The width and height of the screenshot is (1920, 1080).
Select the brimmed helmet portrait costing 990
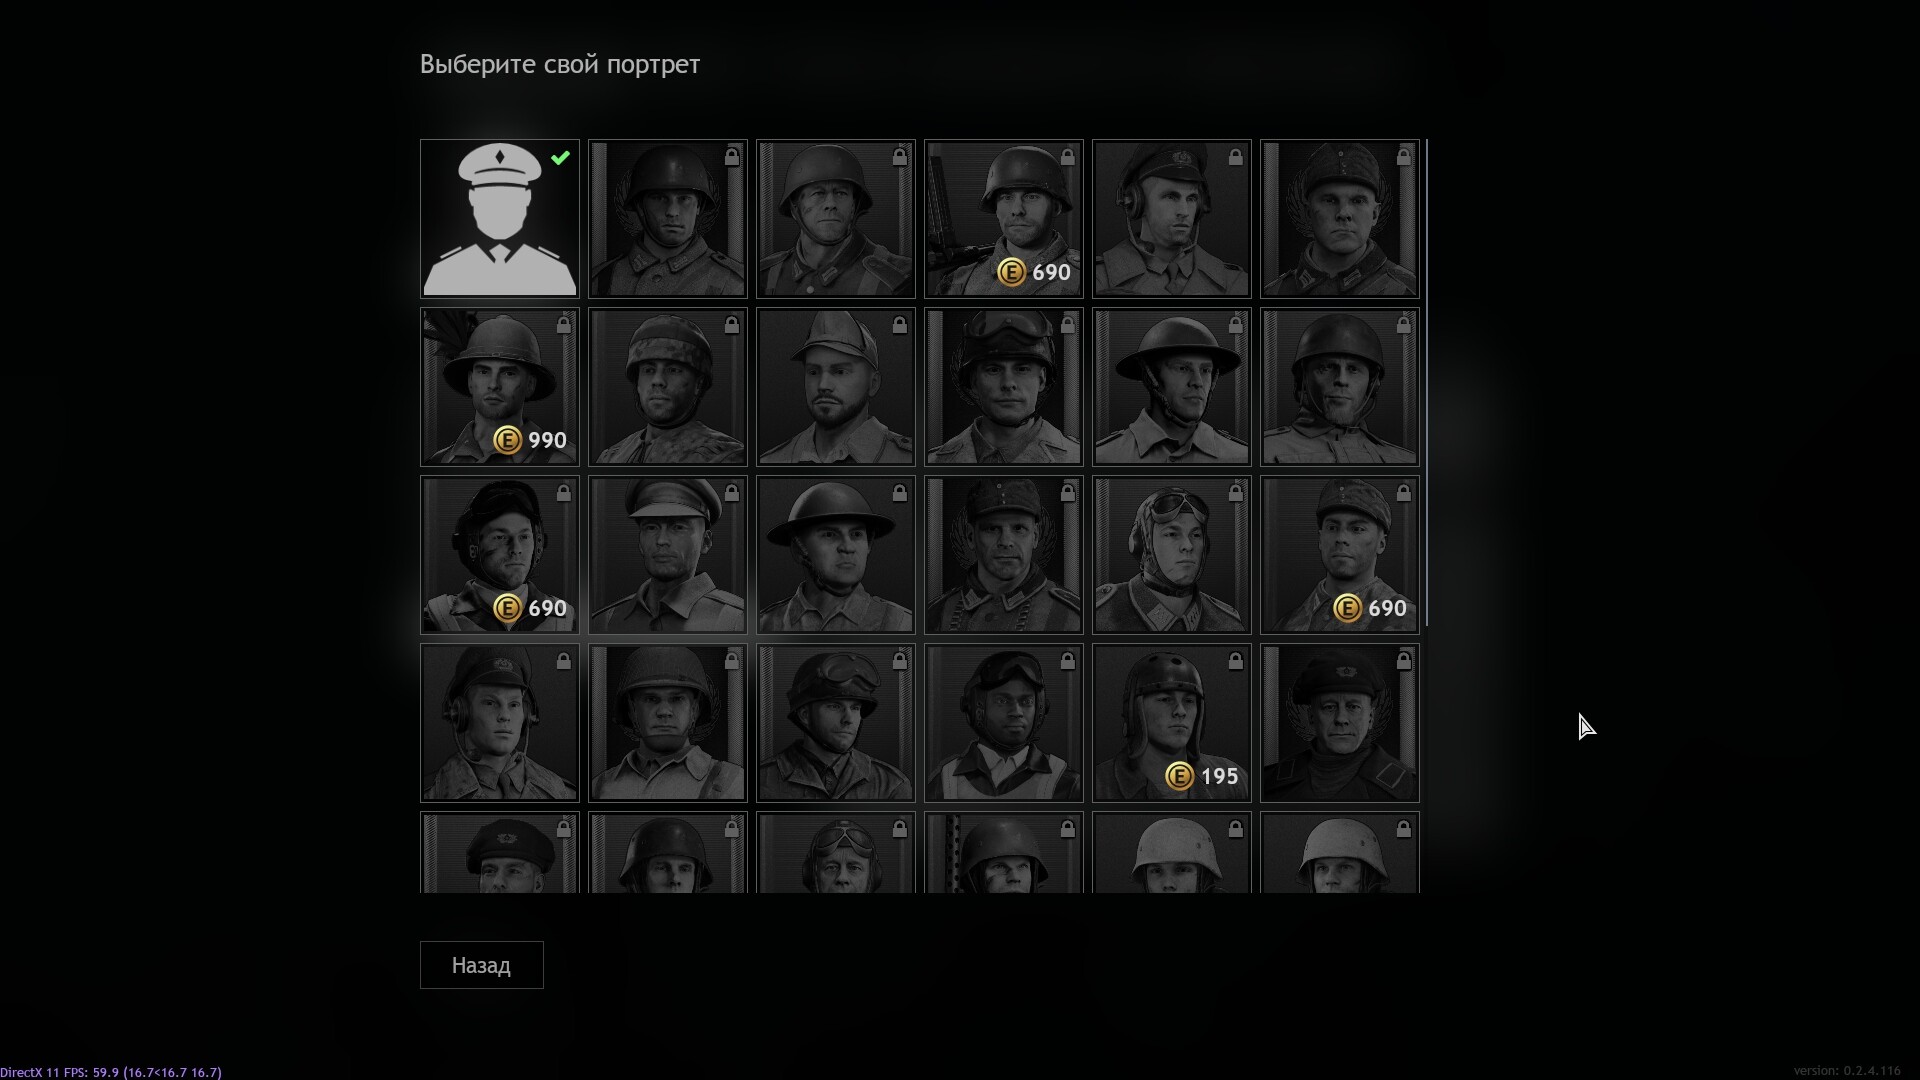point(500,387)
